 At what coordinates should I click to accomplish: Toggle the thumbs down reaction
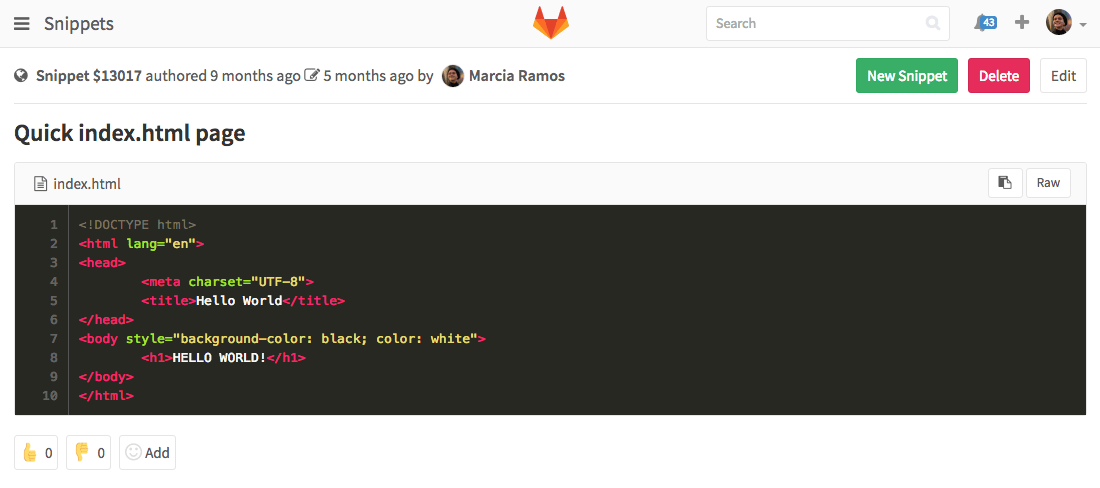tap(88, 452)
